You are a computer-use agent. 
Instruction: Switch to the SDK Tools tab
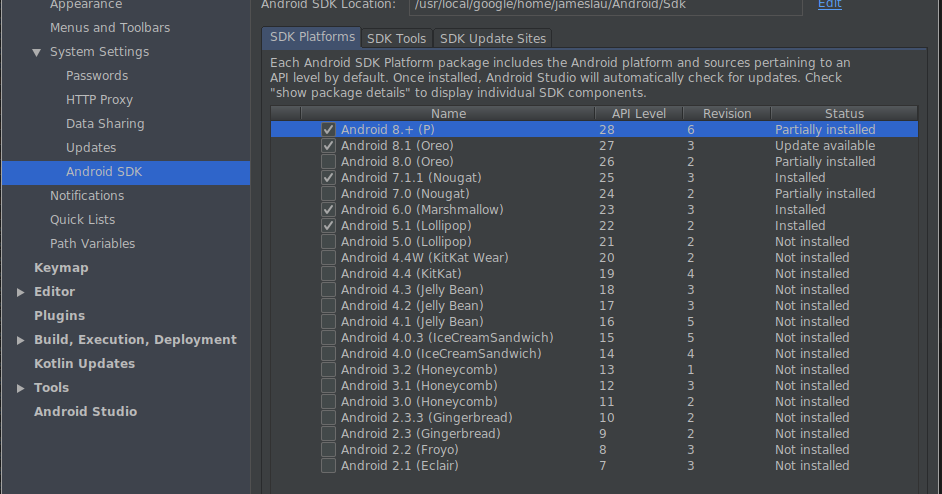pyautogui.click(x=396, y=39)
